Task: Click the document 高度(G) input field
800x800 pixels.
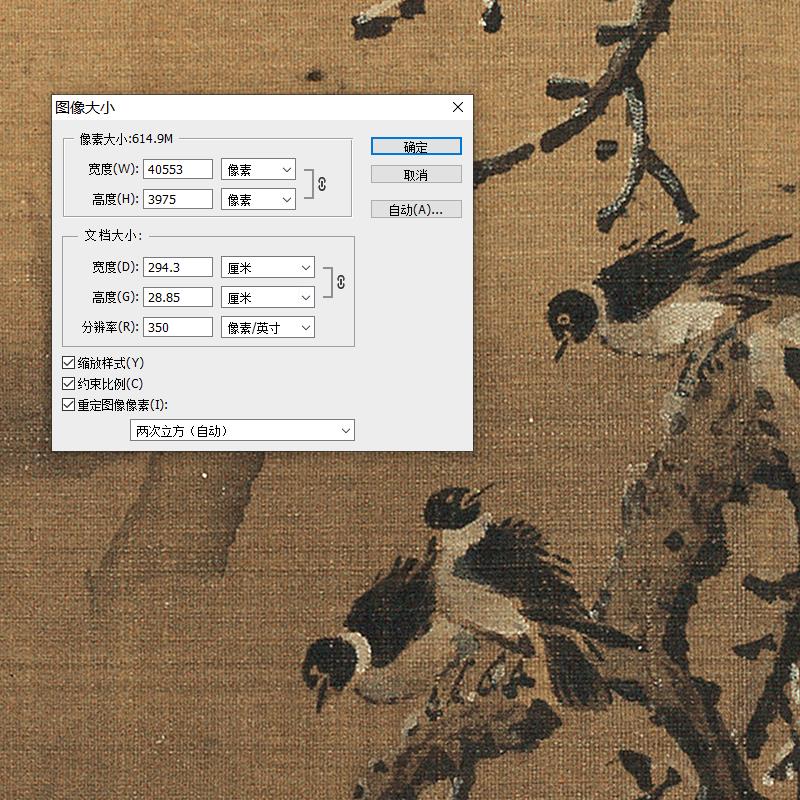Action: tap(178, 297)
